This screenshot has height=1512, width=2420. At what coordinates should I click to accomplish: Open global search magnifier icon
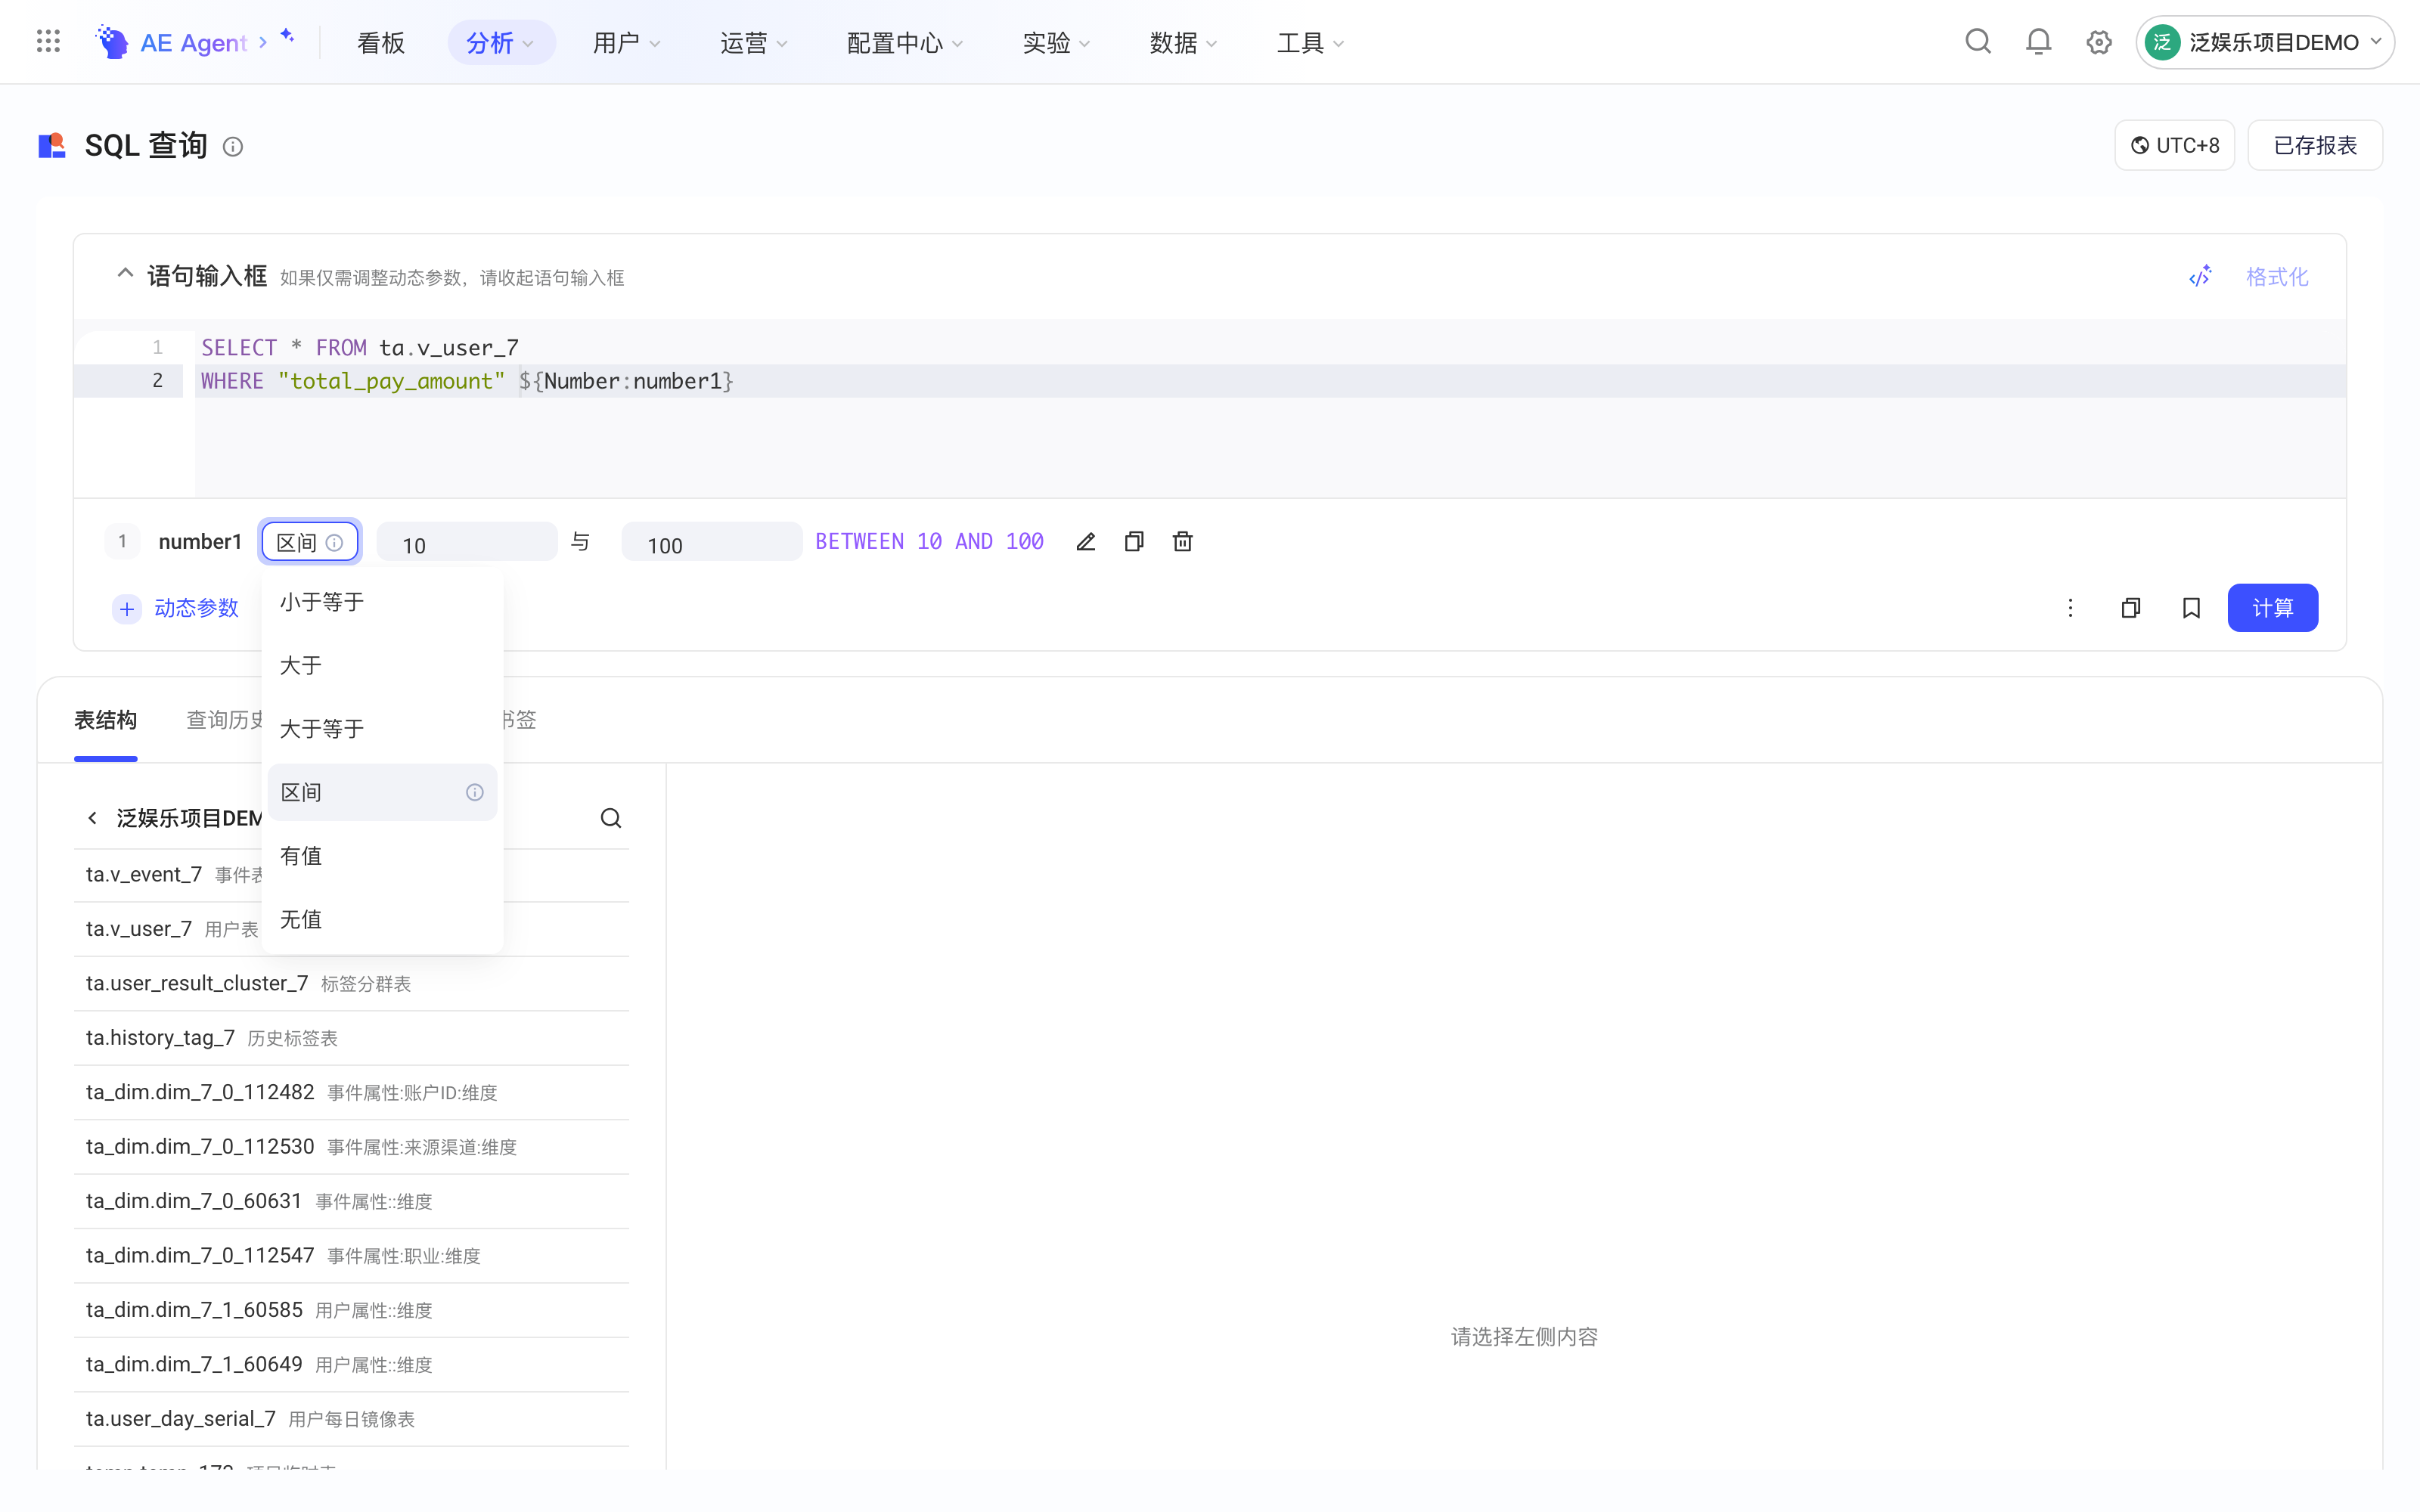pyautogui.click(x=1978, y=41)
